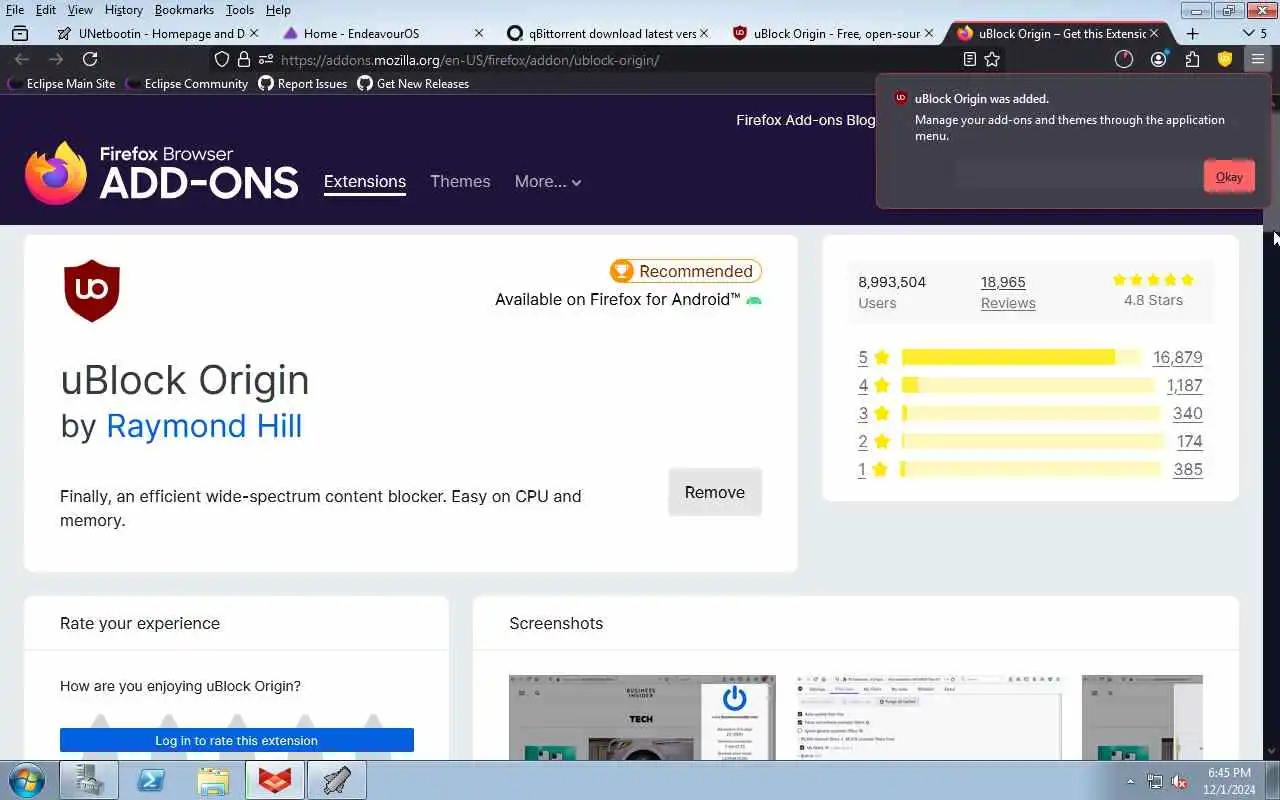The image size is (1280, 800).
Task: Click the muted volume tray icon
Action: pyautogui.click(x=1179, y=782)
